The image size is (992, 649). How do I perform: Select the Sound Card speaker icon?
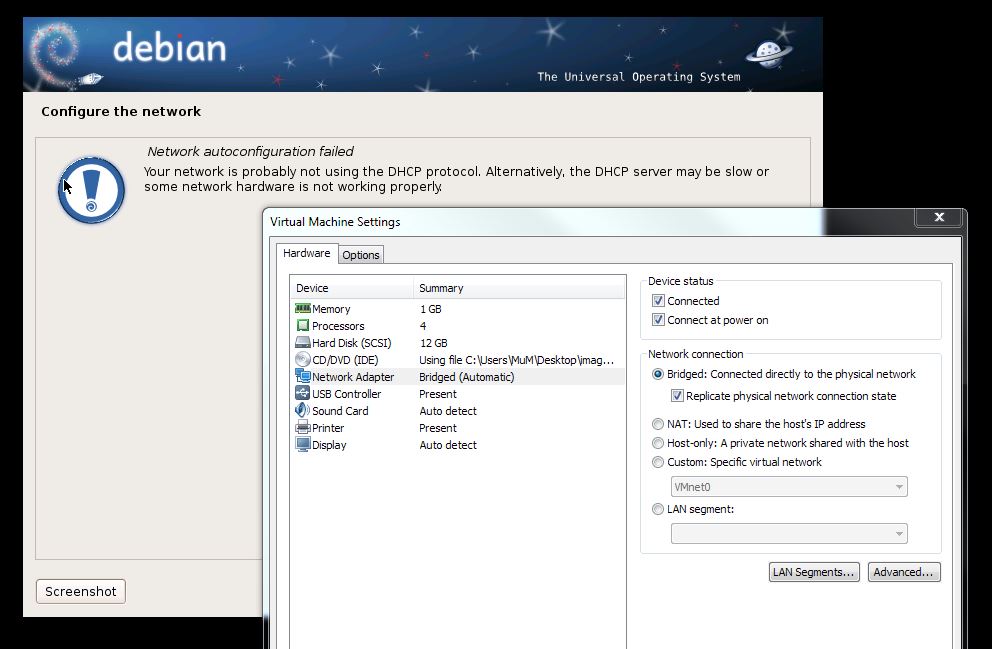pyautogui.click(x=302, y=411)
